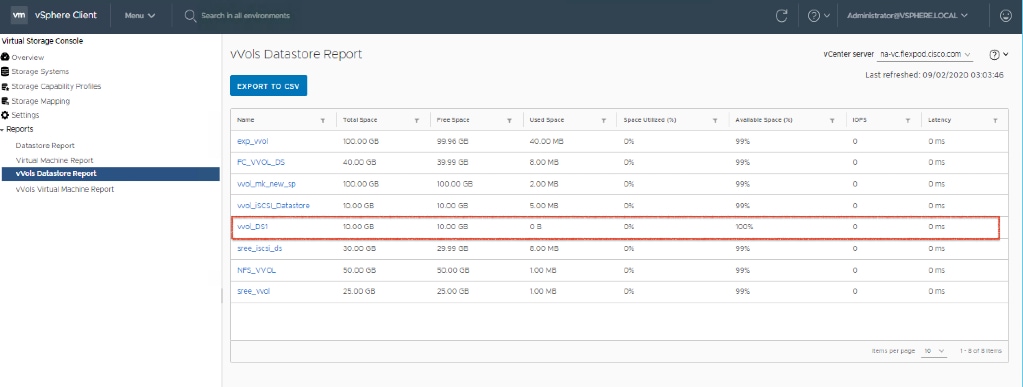Screen dimensions: 1023x387
Task: Click the Storage Systems sidebar icon
Action: pyautogui.click(x=5, y=72)
